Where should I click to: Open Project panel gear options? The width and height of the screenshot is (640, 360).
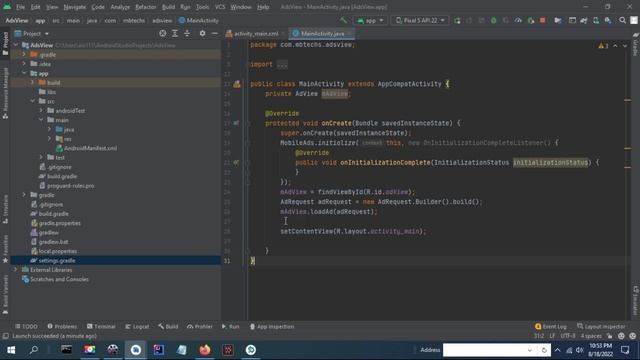tap(202, 33)
